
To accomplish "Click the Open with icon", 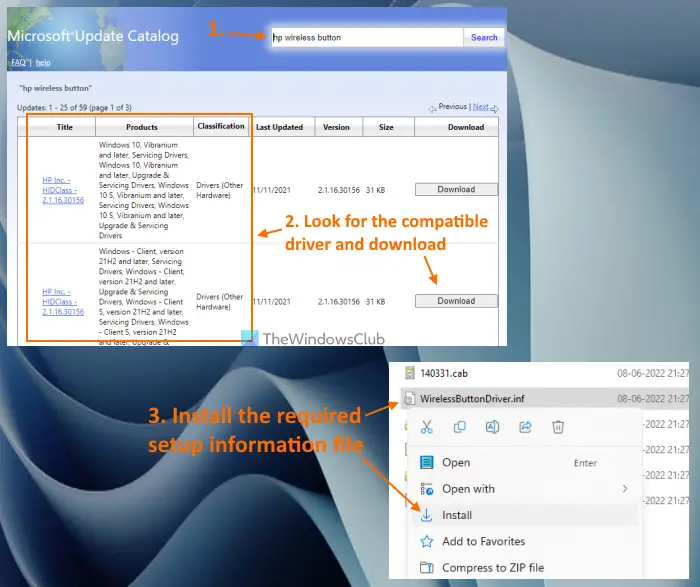I will (426, 489).
